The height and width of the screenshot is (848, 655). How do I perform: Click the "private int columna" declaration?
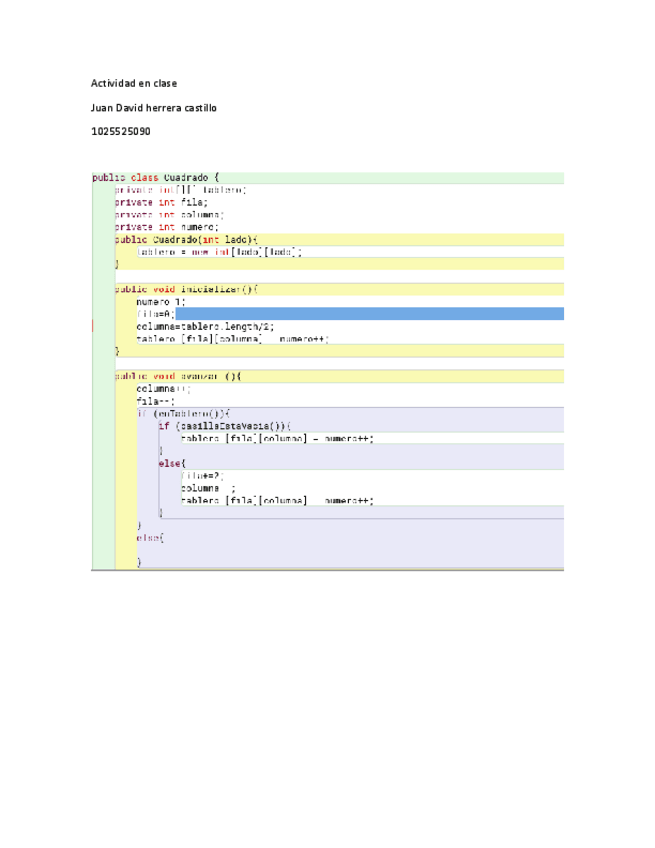[170, 214]
